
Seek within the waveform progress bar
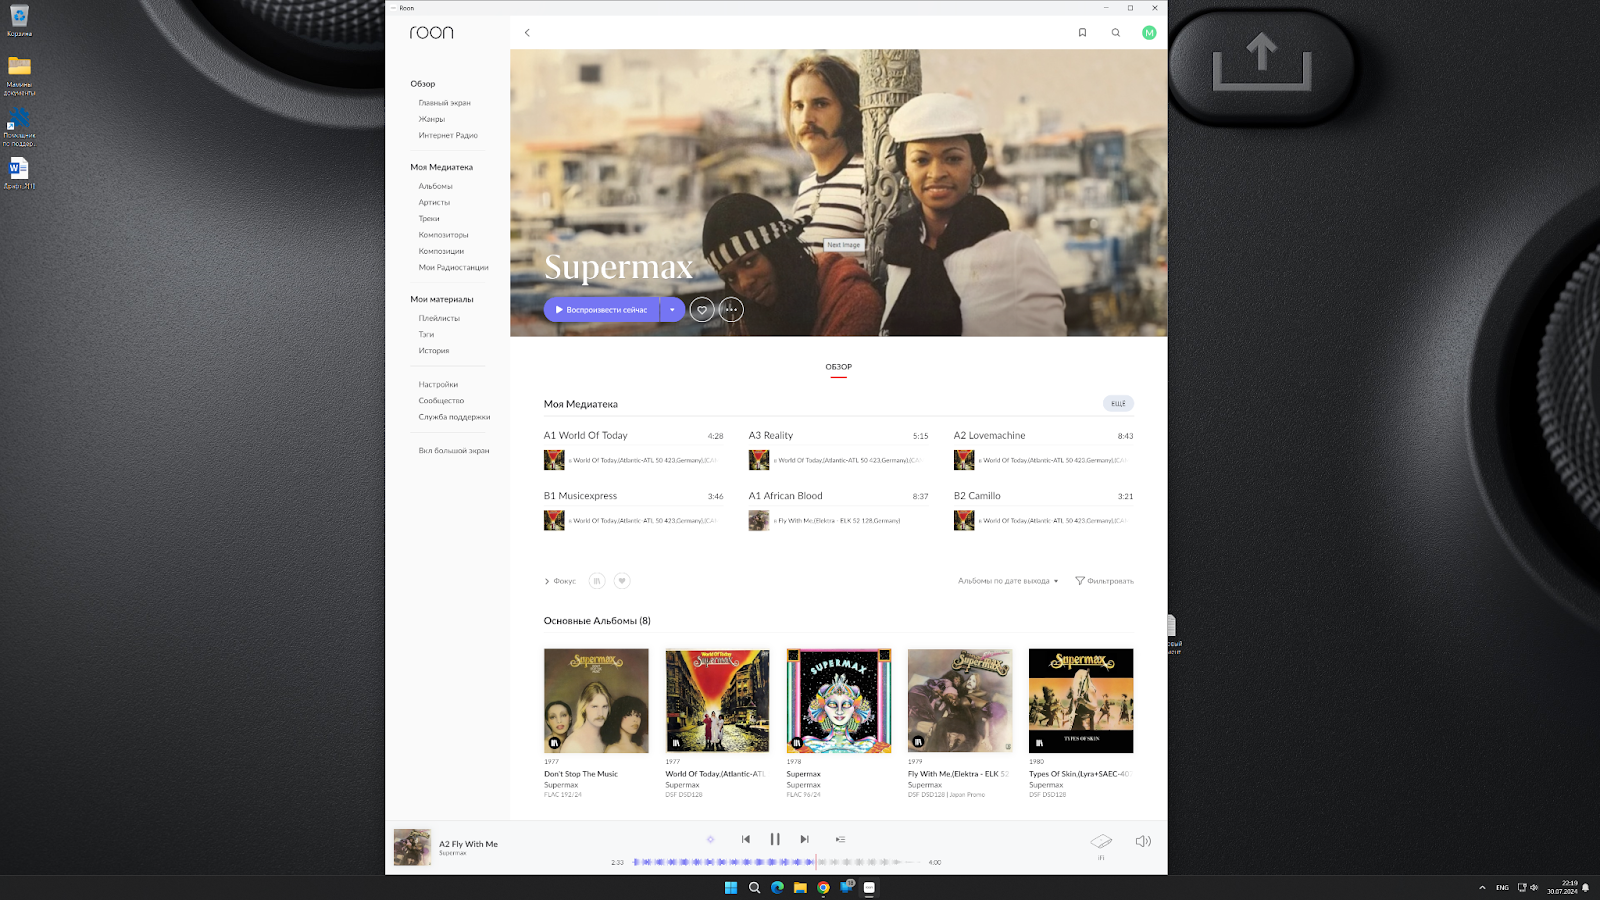(x=776, y=862)
